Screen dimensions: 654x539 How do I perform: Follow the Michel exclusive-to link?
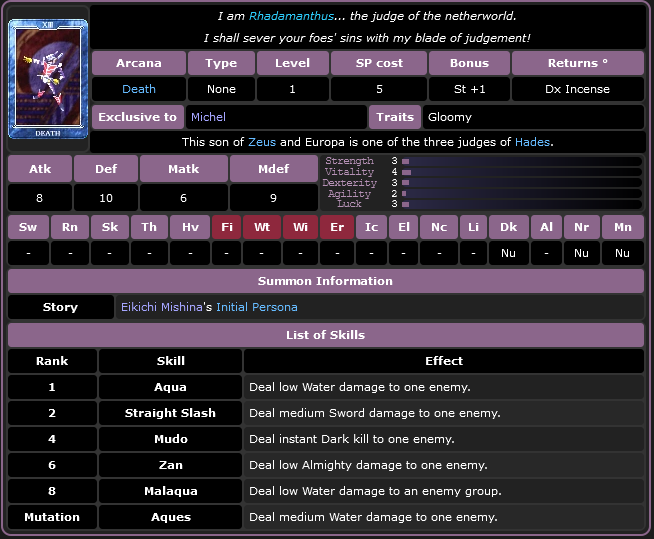(208, 117)
